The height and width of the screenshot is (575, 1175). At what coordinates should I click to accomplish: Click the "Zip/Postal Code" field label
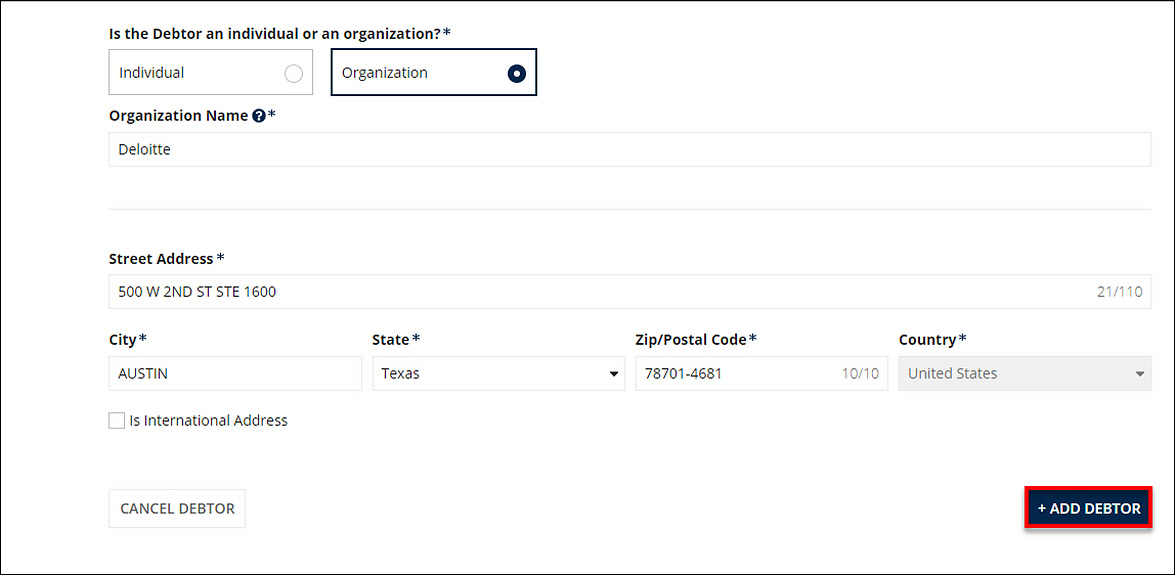coord(691,340)
